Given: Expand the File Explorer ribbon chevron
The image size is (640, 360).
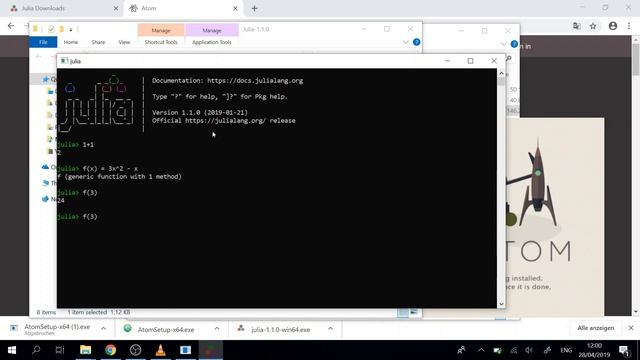Looking at the screenshot, I should 405,42.
